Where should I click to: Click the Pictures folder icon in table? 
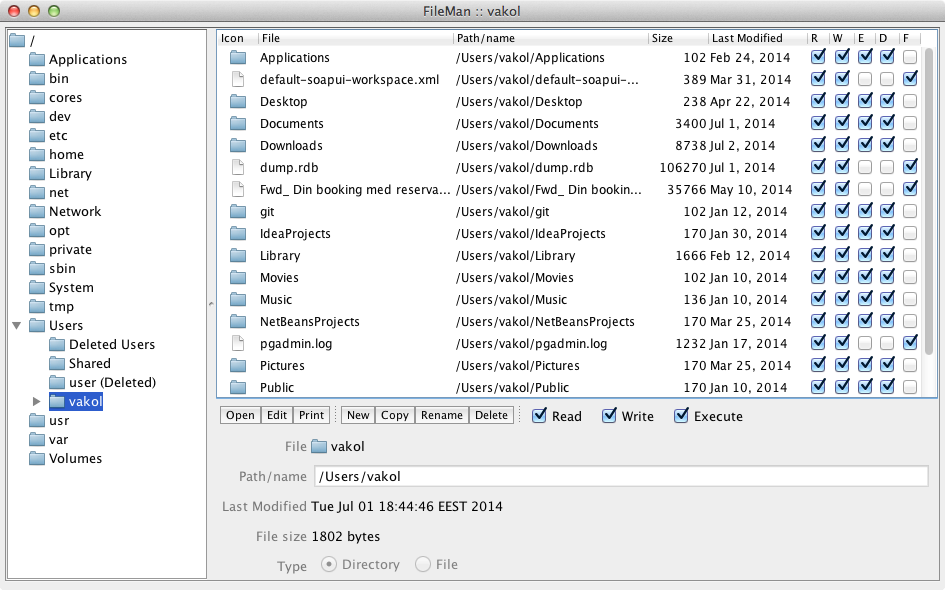(238, 366)
